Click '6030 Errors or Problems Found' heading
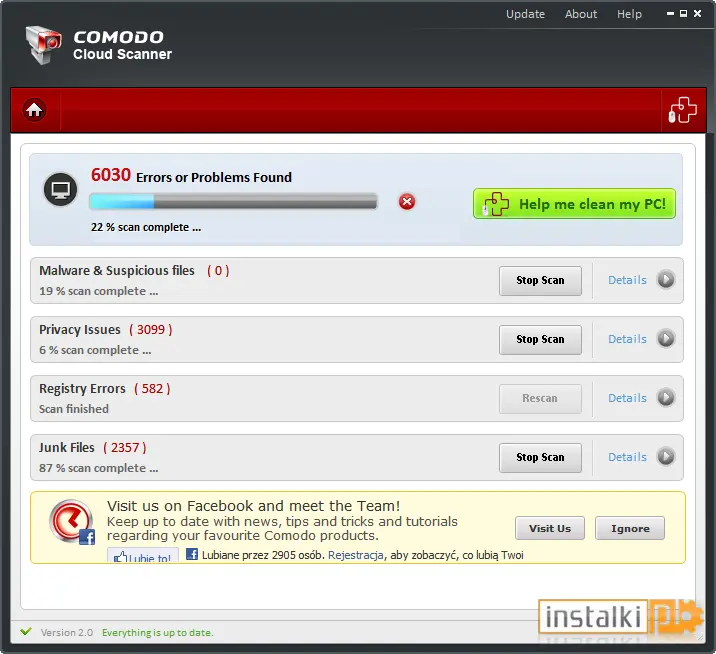 point(191,175)
